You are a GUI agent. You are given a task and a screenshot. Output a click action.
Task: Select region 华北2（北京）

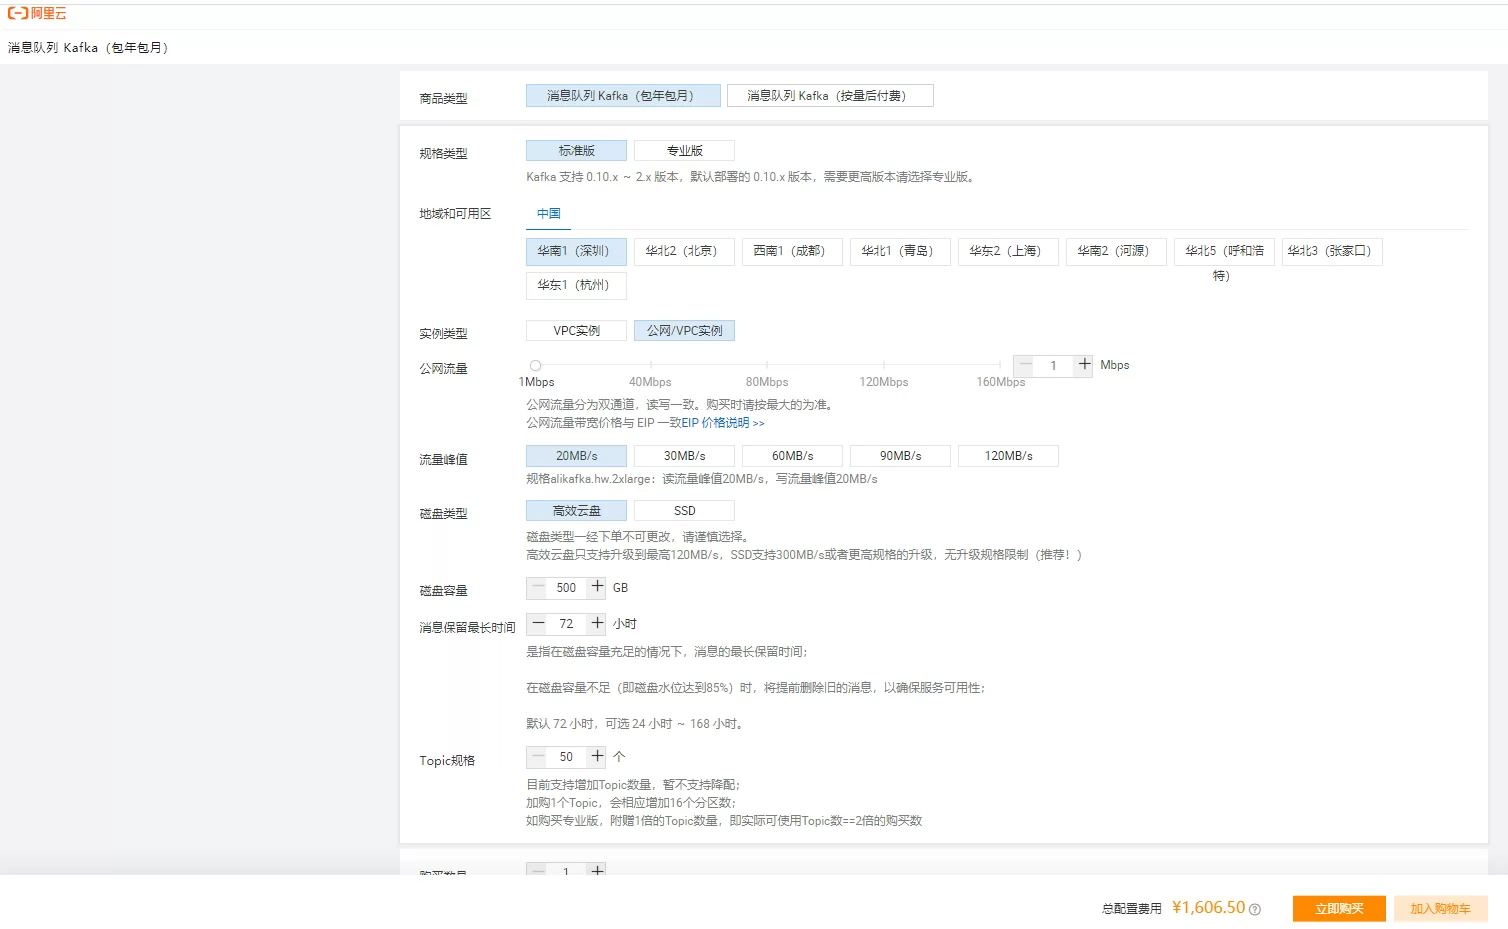point(684,251)
